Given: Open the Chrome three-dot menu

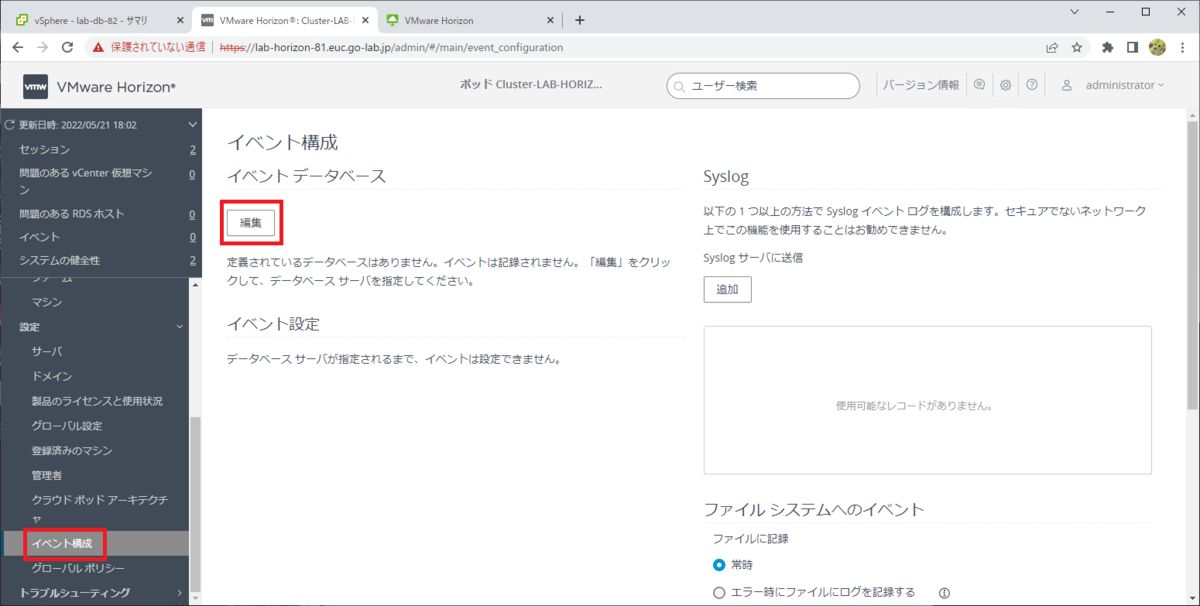Looking at the screenshot, I should click(1183, 47).
